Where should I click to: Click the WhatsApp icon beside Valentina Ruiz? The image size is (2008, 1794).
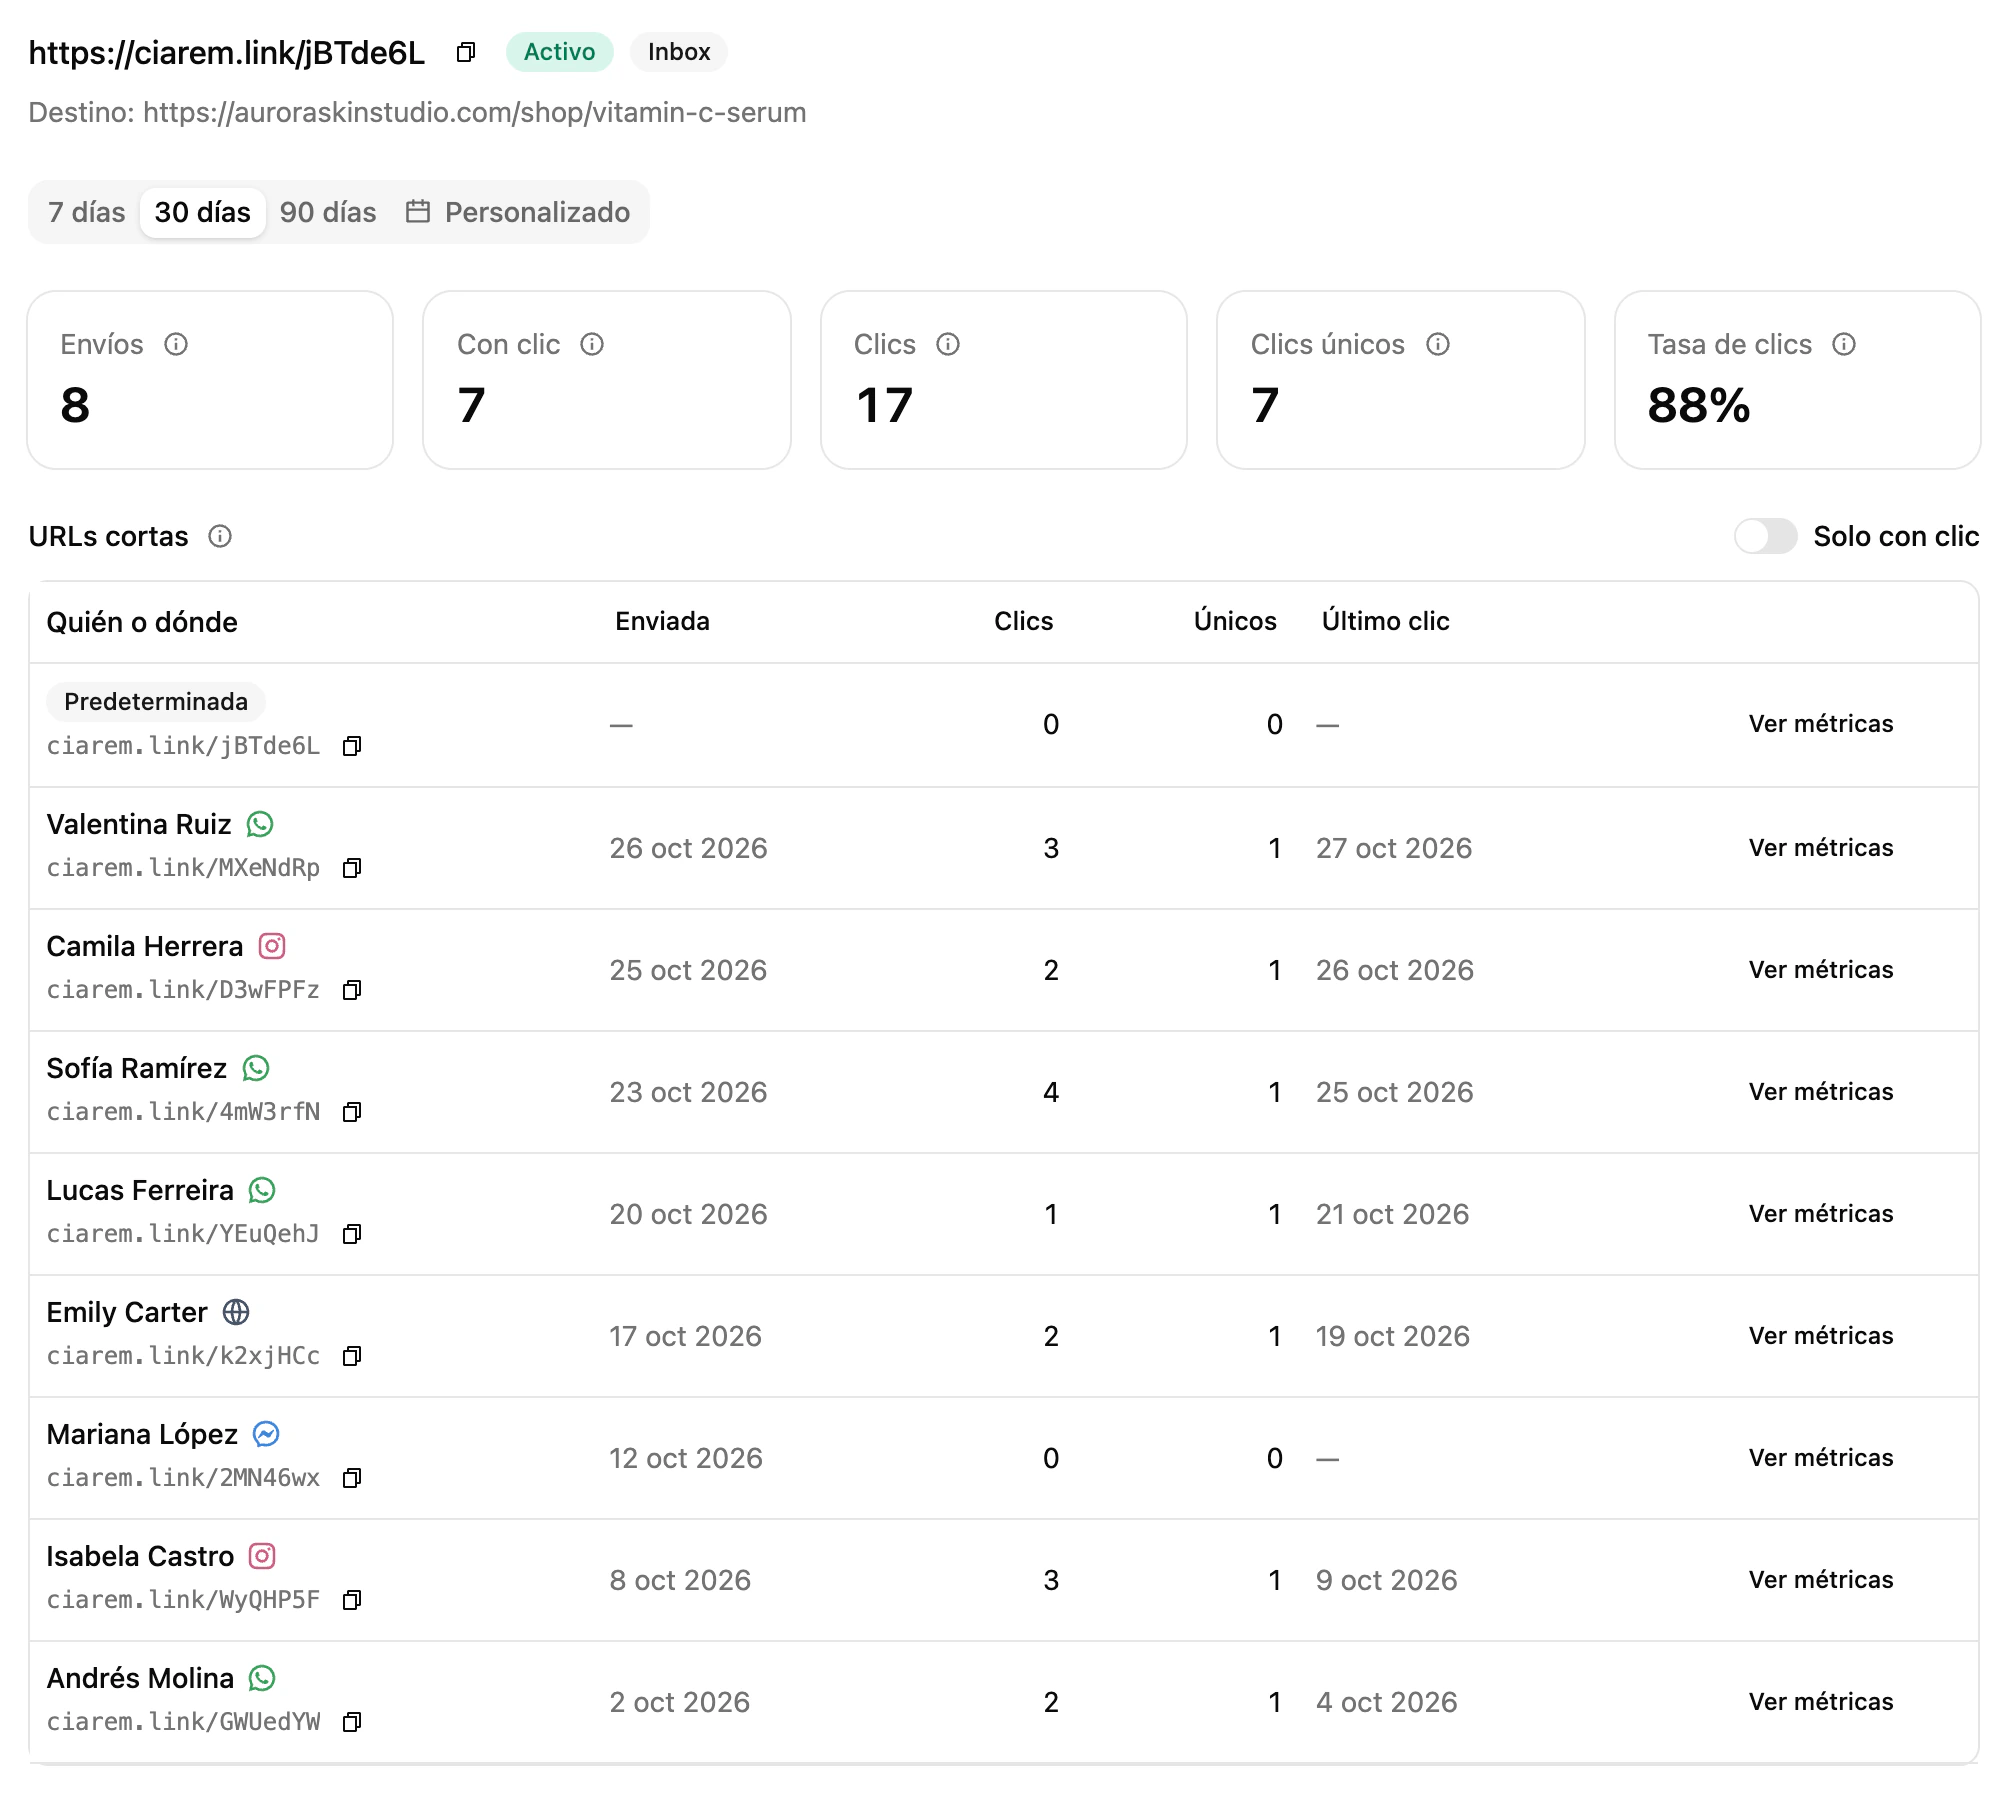pos(260,824)
